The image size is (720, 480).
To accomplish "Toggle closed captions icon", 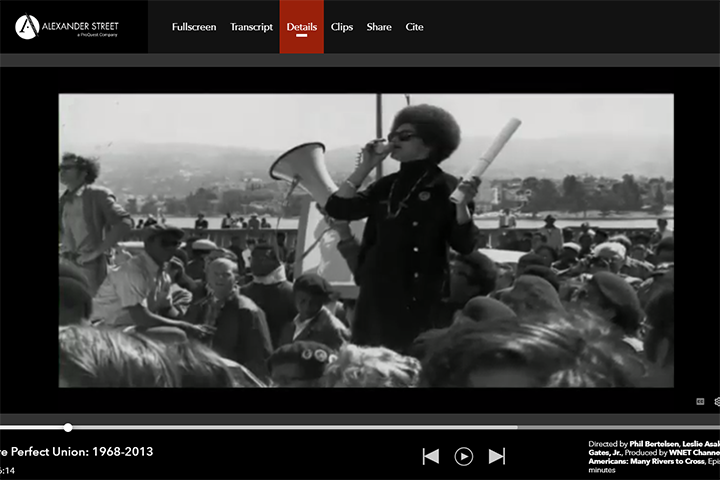I will click(x=700, y=401).
